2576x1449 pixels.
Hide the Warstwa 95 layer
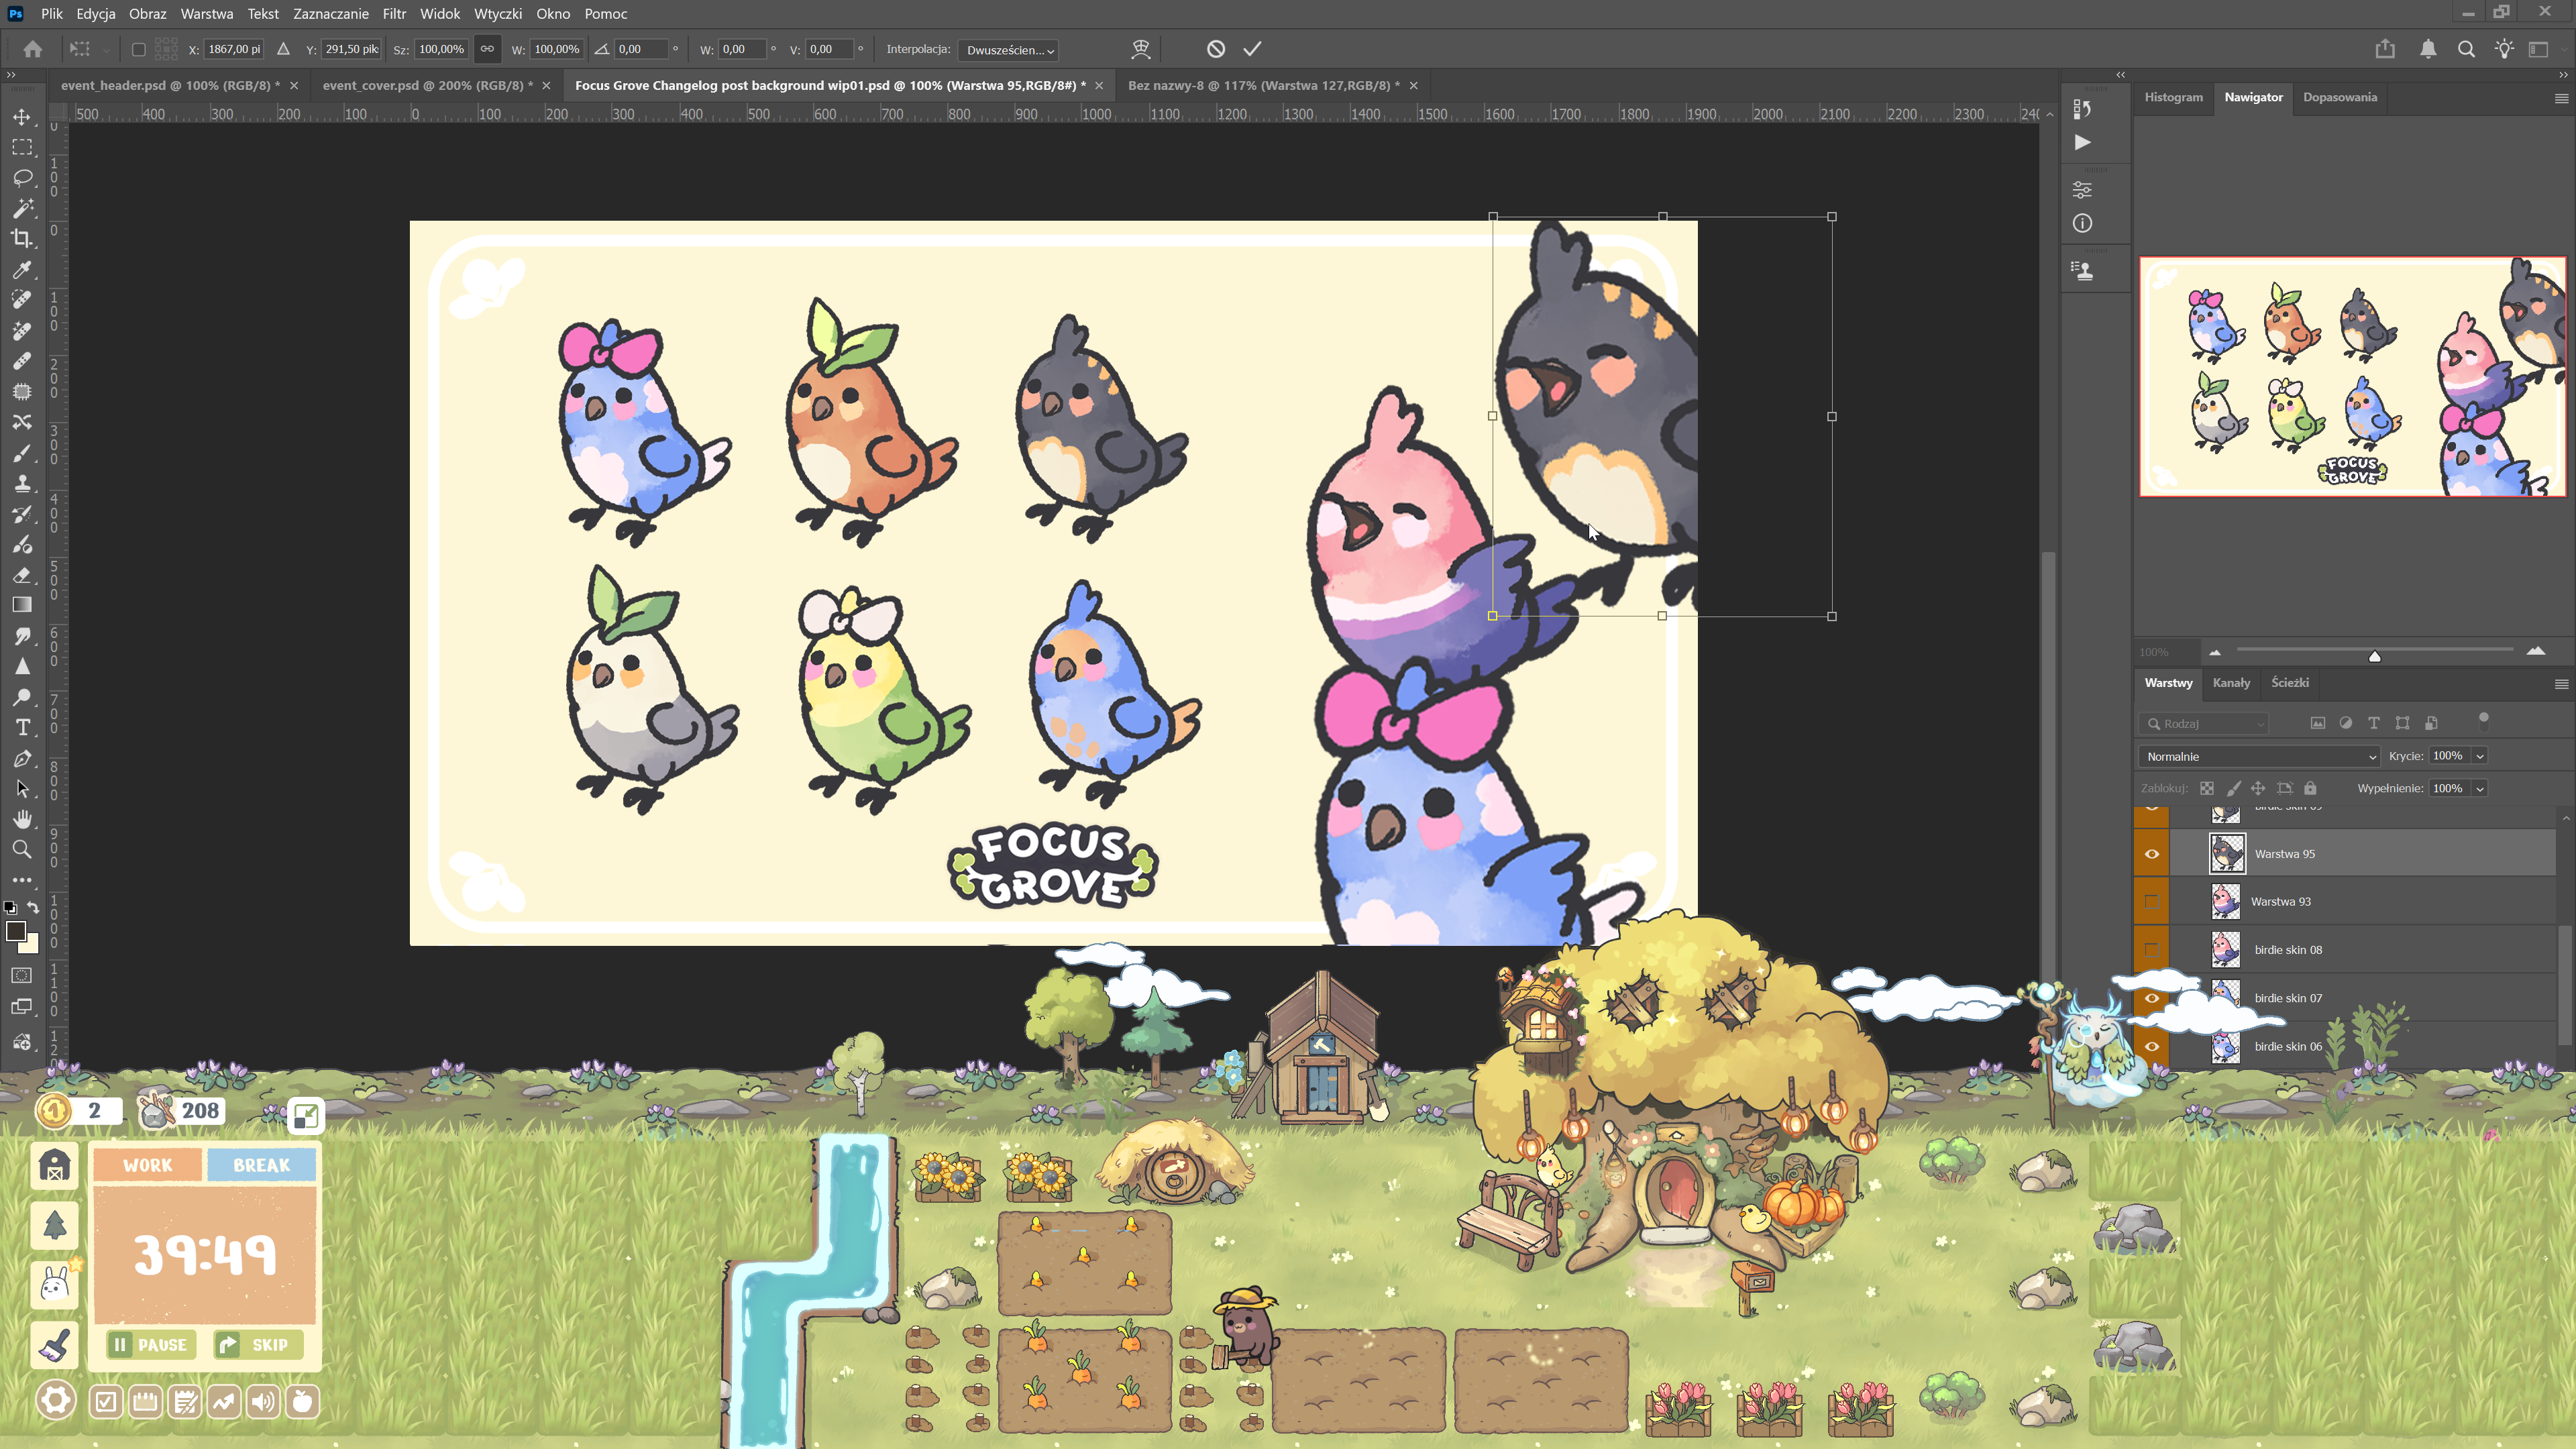2152,854
